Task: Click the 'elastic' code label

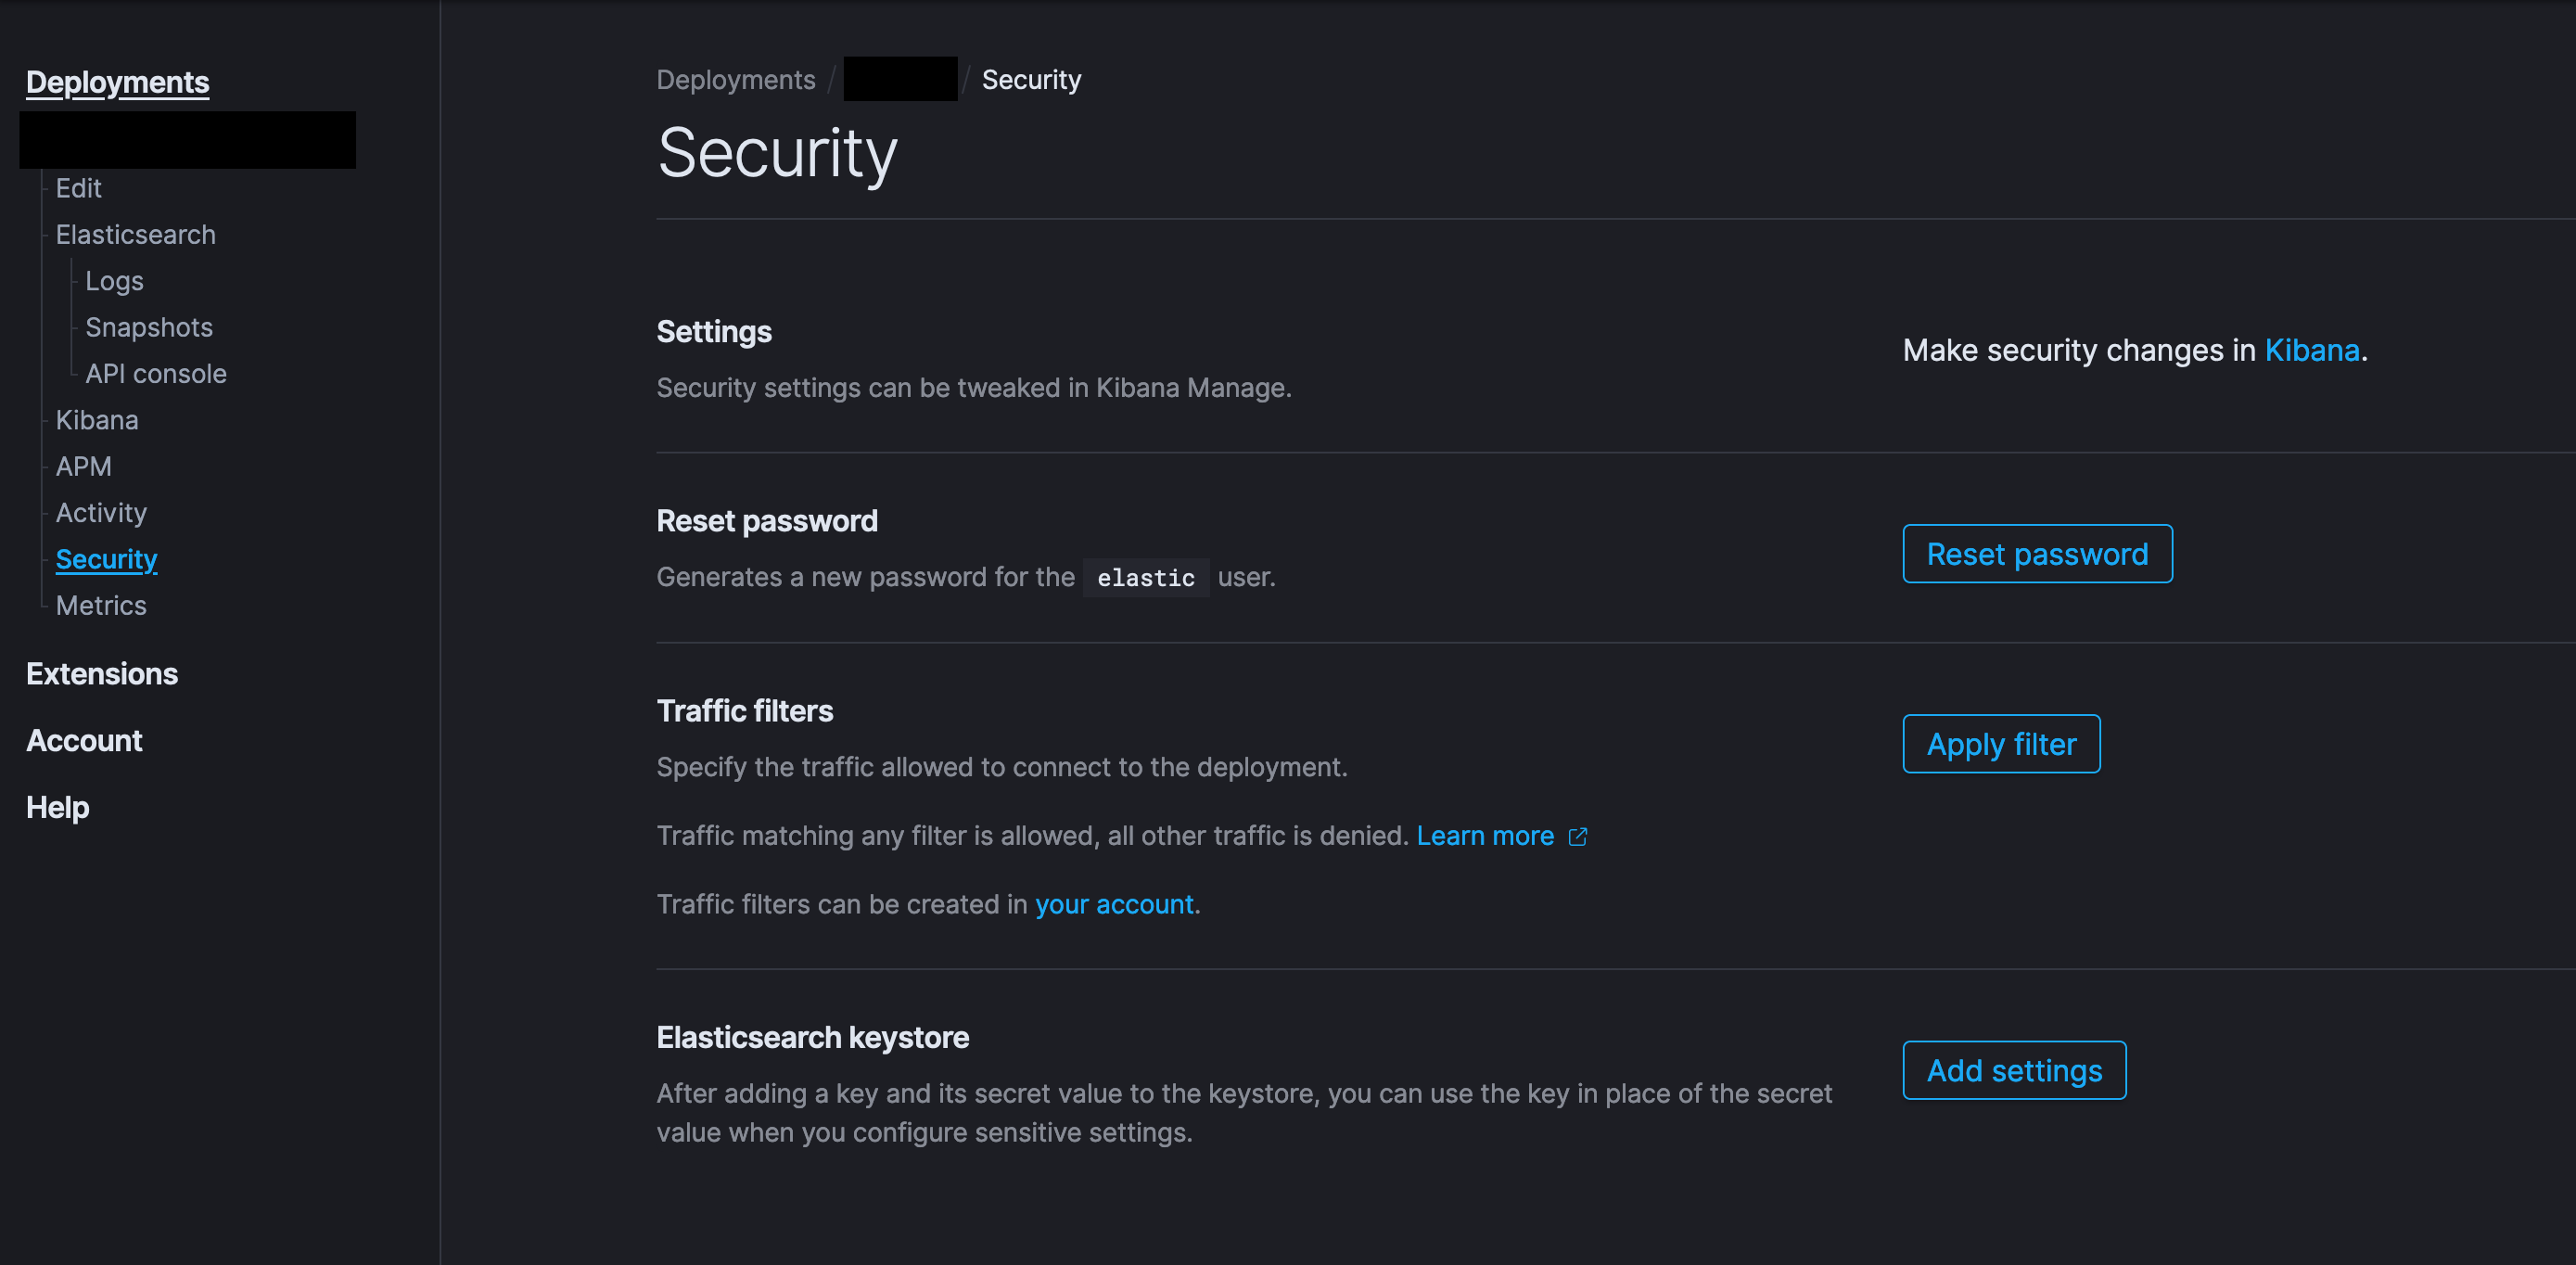Action: tap(1146, 578)
